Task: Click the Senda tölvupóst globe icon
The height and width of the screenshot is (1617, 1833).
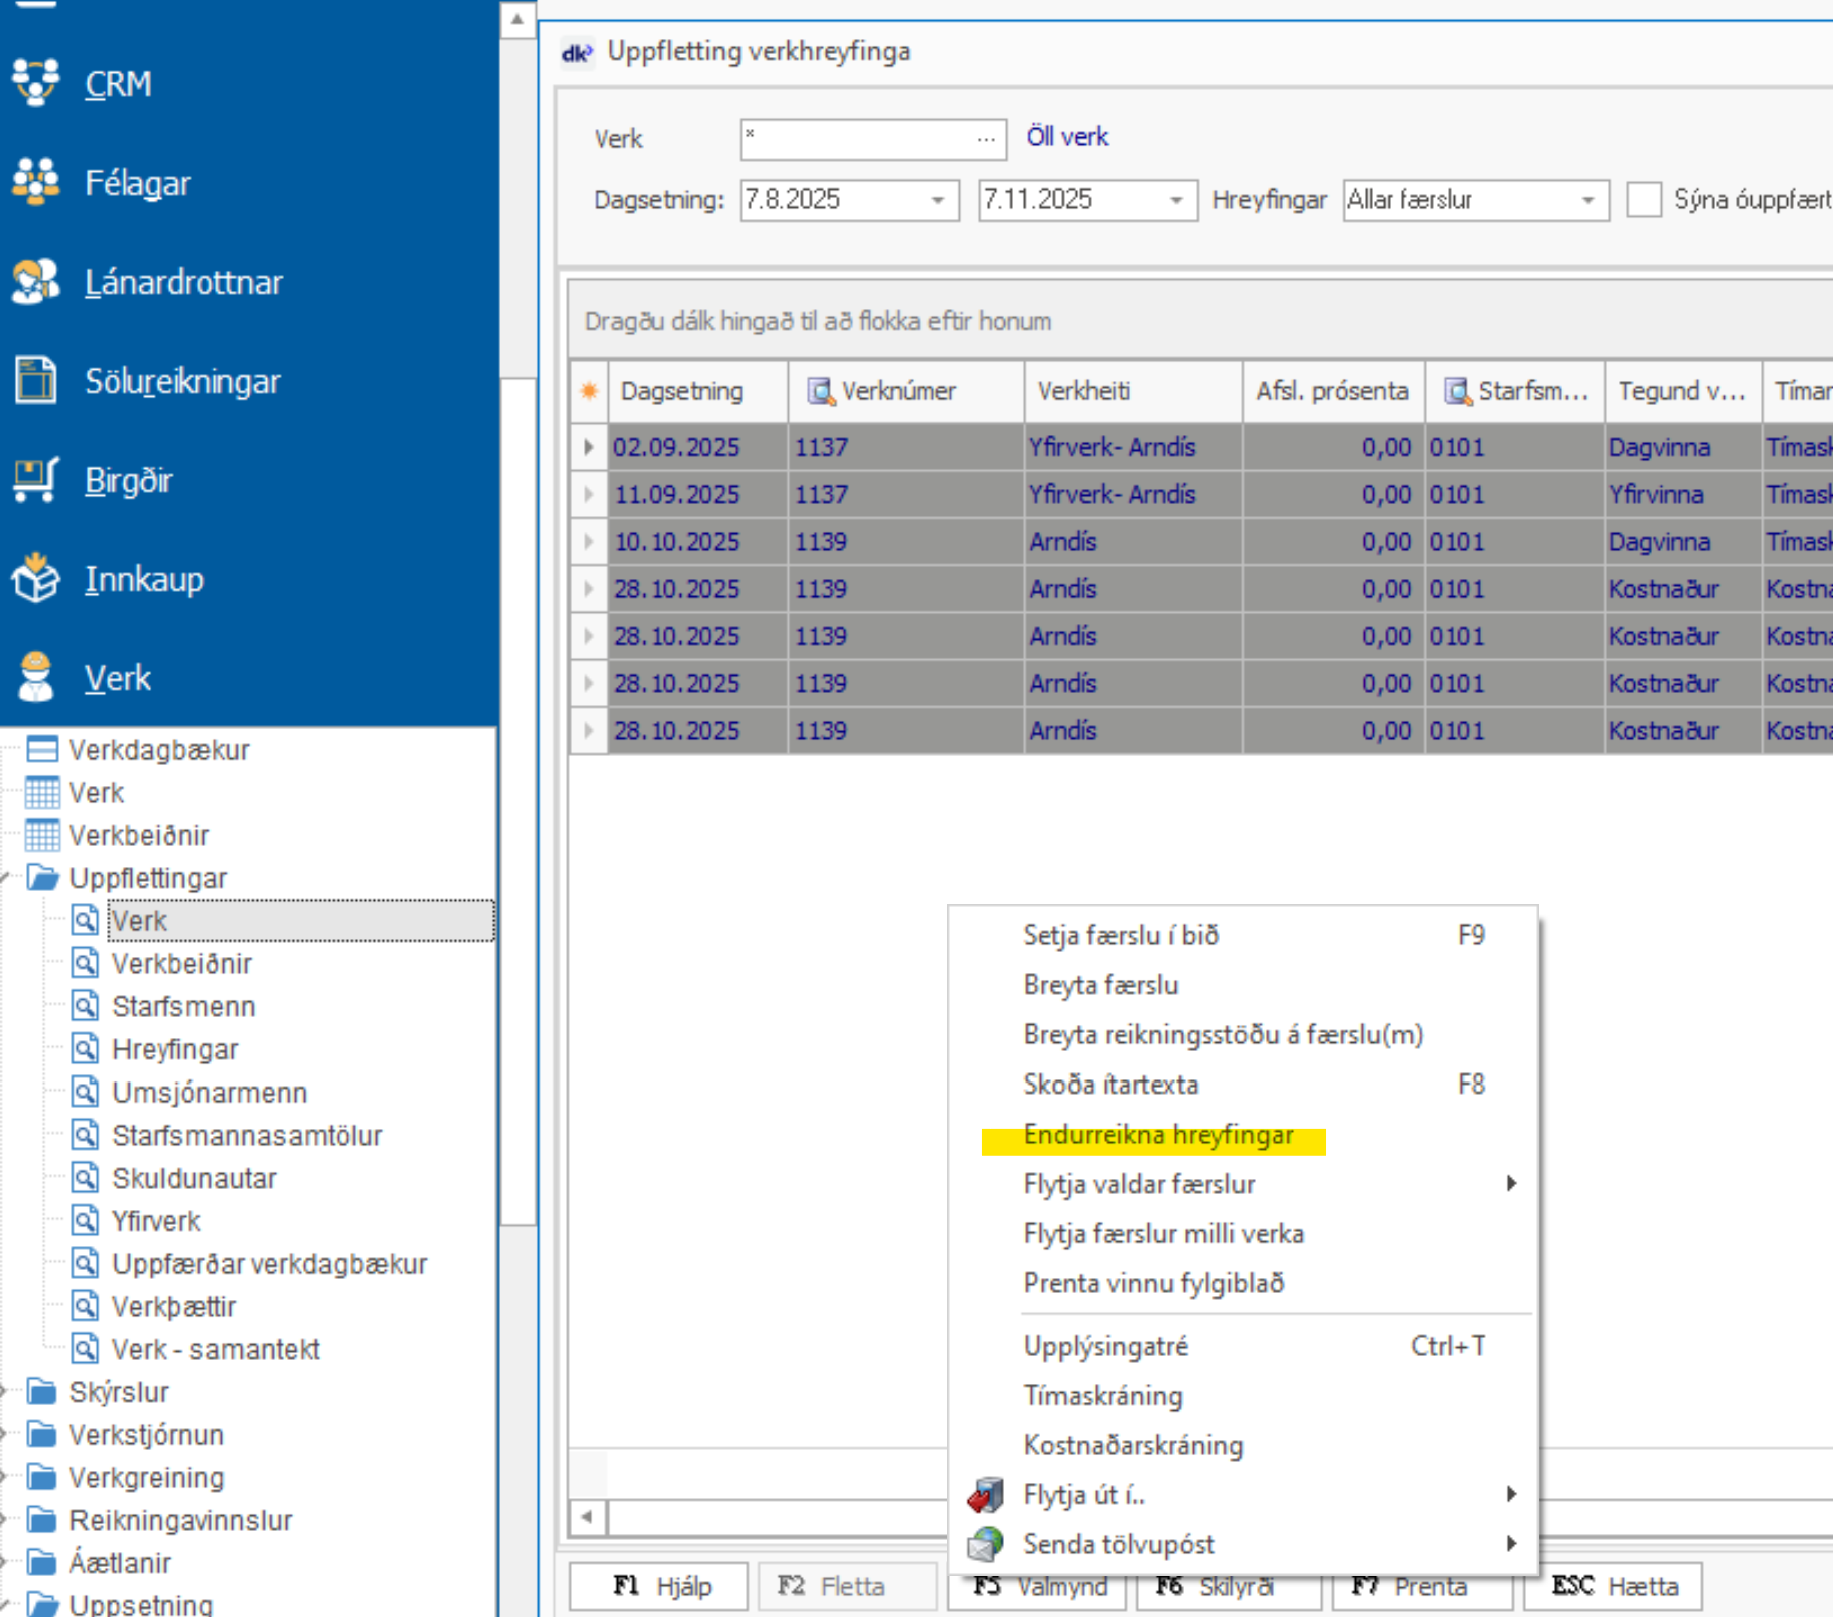Action: pyautogui.click(x=985, y=1544)
